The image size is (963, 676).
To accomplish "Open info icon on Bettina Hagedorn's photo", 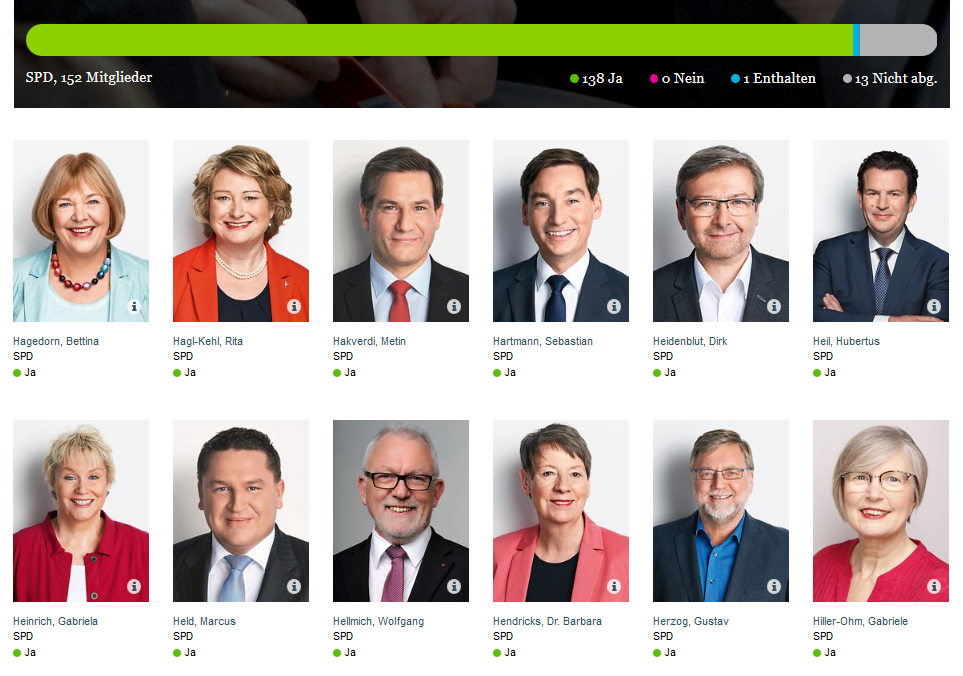I will pos(134,306).
